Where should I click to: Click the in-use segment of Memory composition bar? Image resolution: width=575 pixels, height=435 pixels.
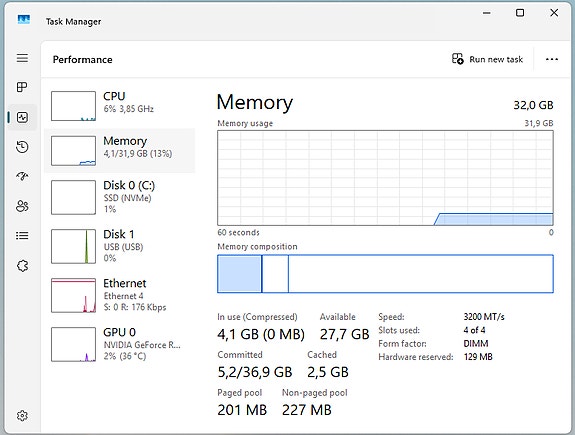pyautogui.click(x=239, y=274)
